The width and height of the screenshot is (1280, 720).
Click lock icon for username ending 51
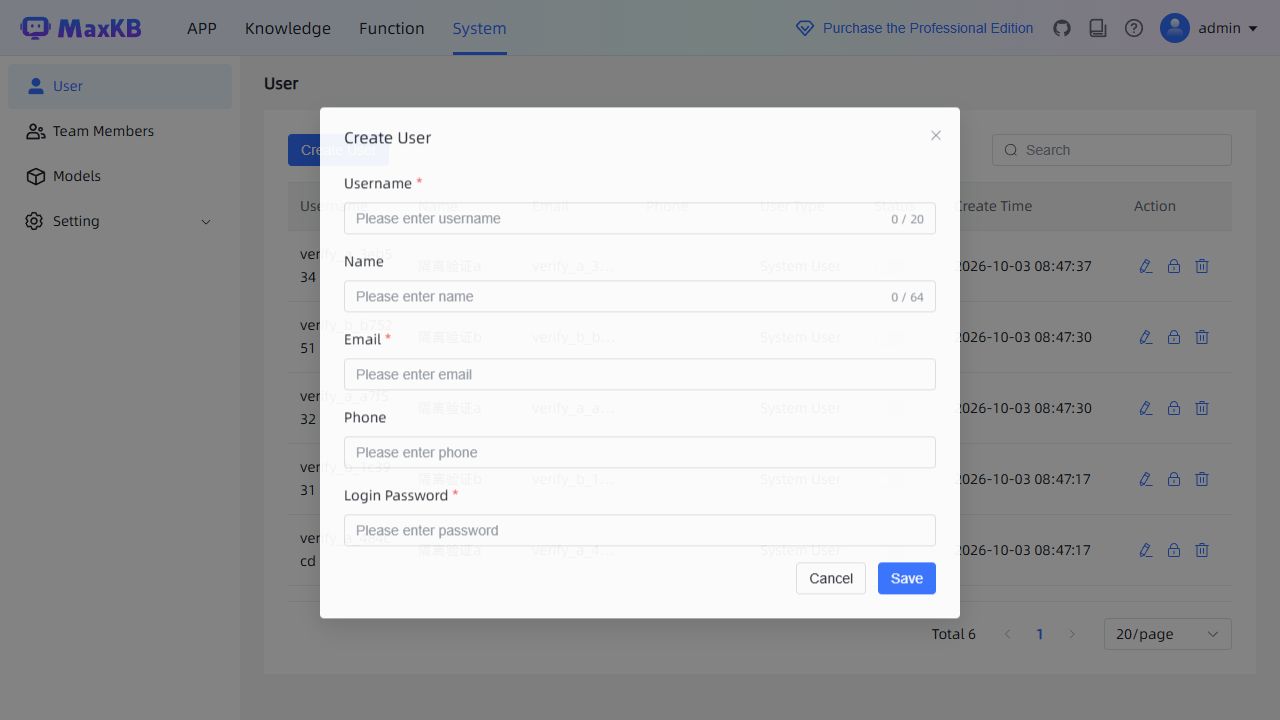pyautogui.click(x=1174, y=337)
